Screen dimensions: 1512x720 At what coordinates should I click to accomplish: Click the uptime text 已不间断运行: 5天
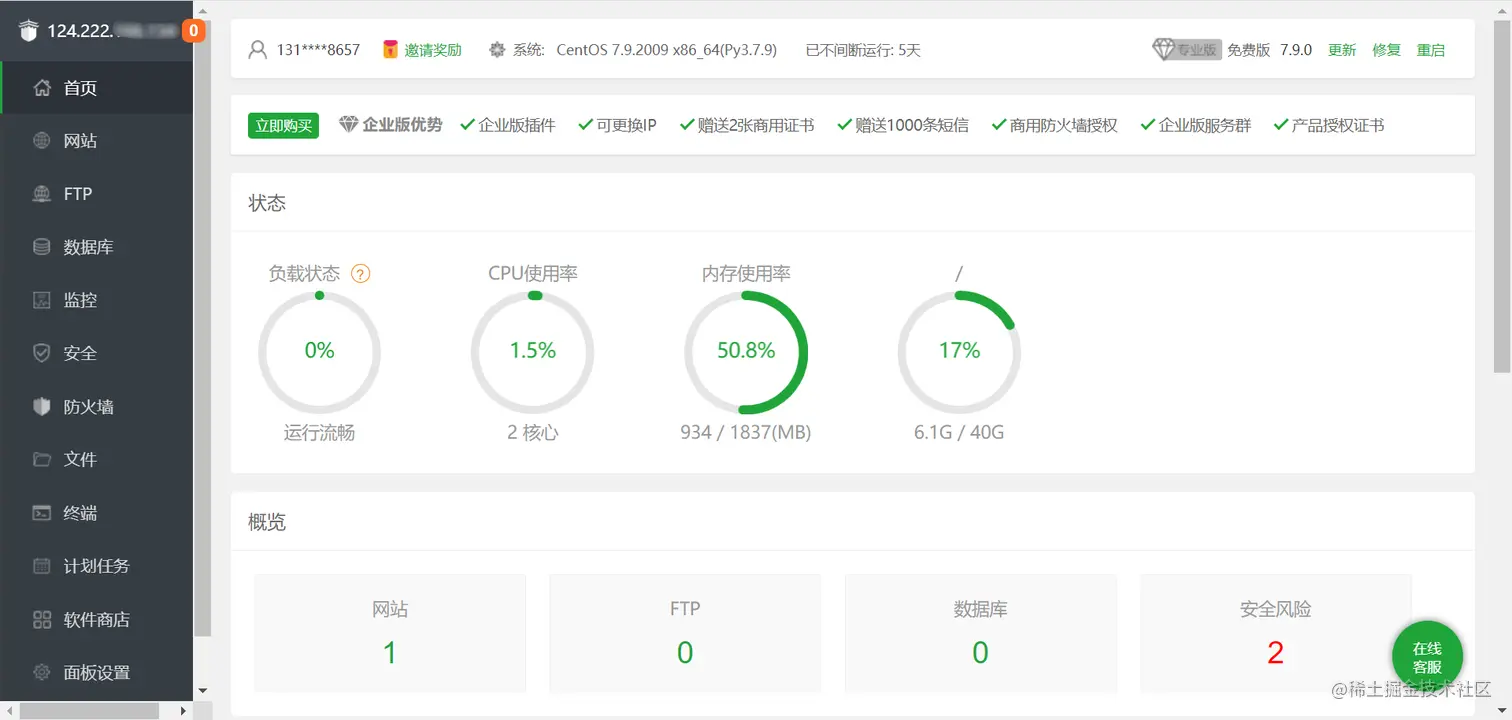863,50
